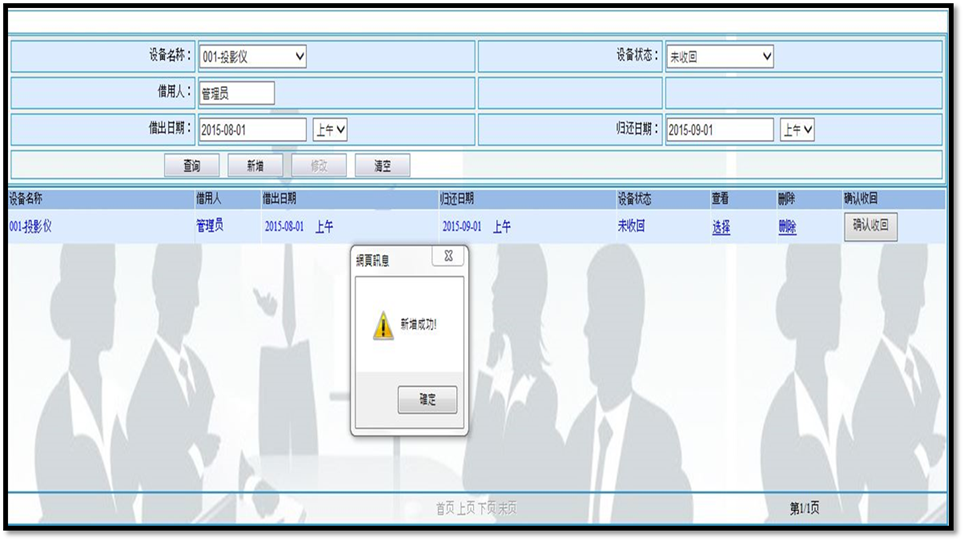Go to 下页 in the pagination bar
The image size is (964, 541).
[487, 509]
